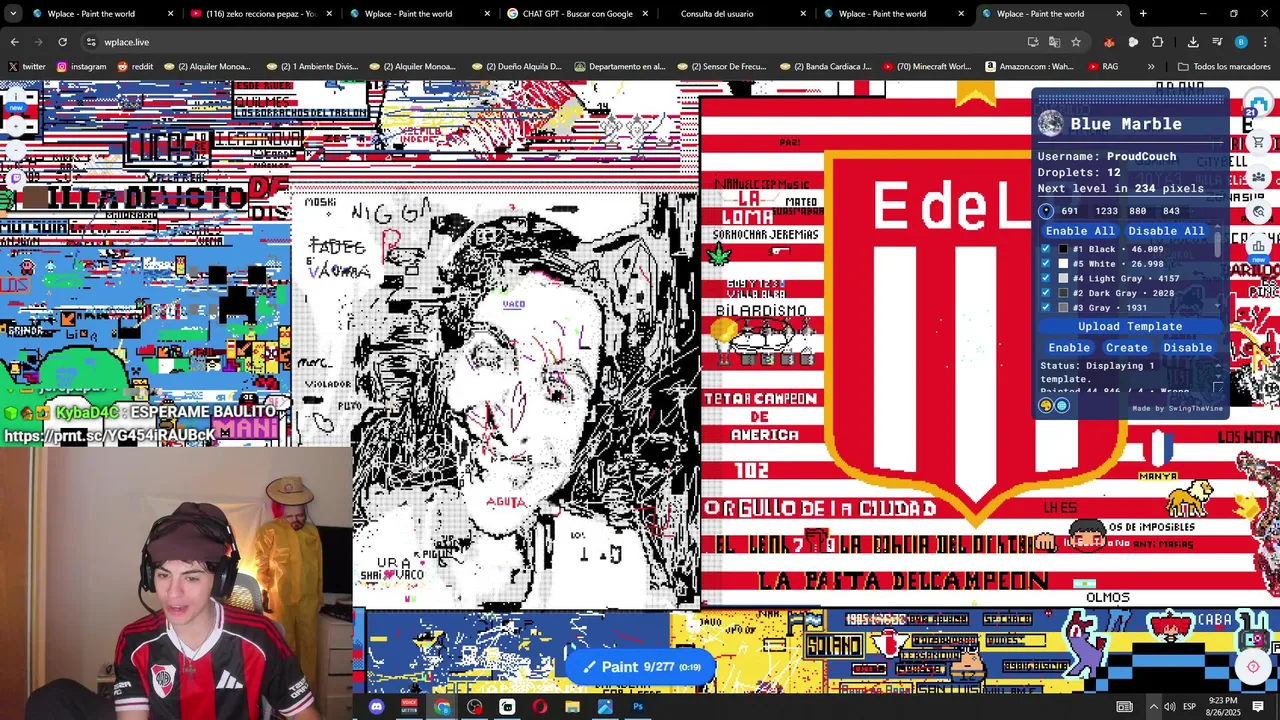Click the Blue Marble palette icon

coord(1046,406)
